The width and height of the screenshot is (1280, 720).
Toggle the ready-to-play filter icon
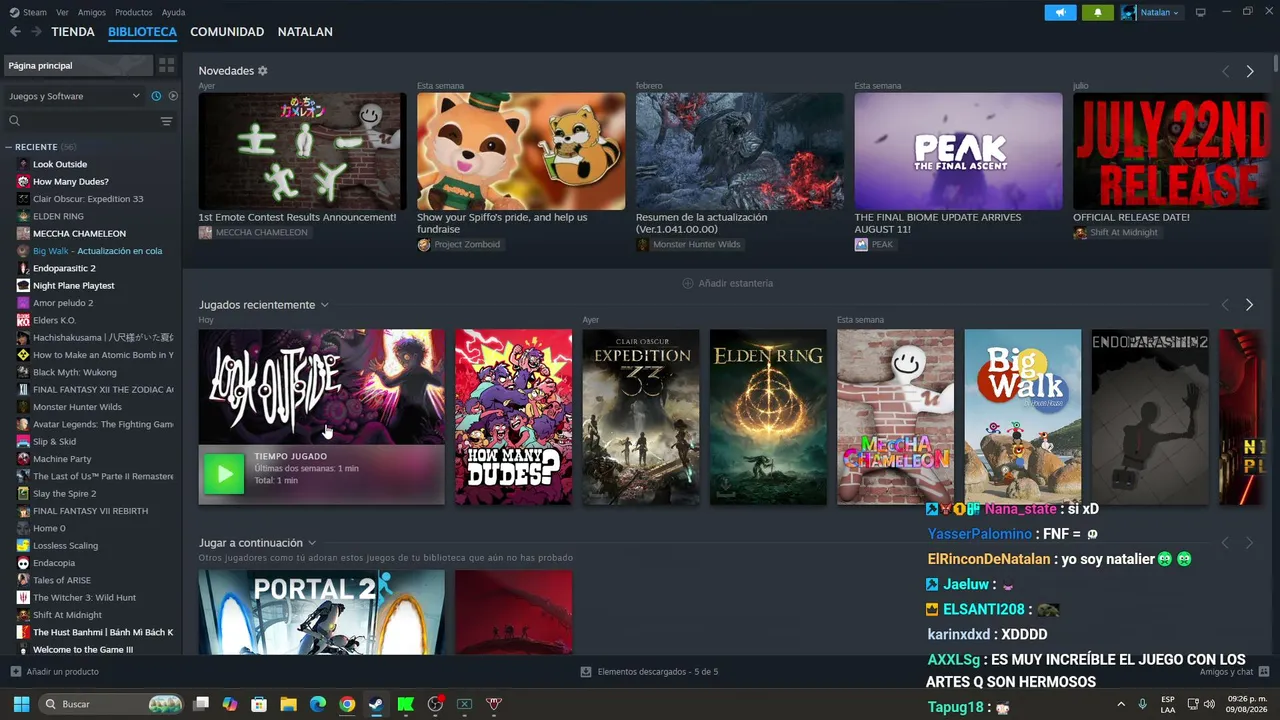coord(173,96)
